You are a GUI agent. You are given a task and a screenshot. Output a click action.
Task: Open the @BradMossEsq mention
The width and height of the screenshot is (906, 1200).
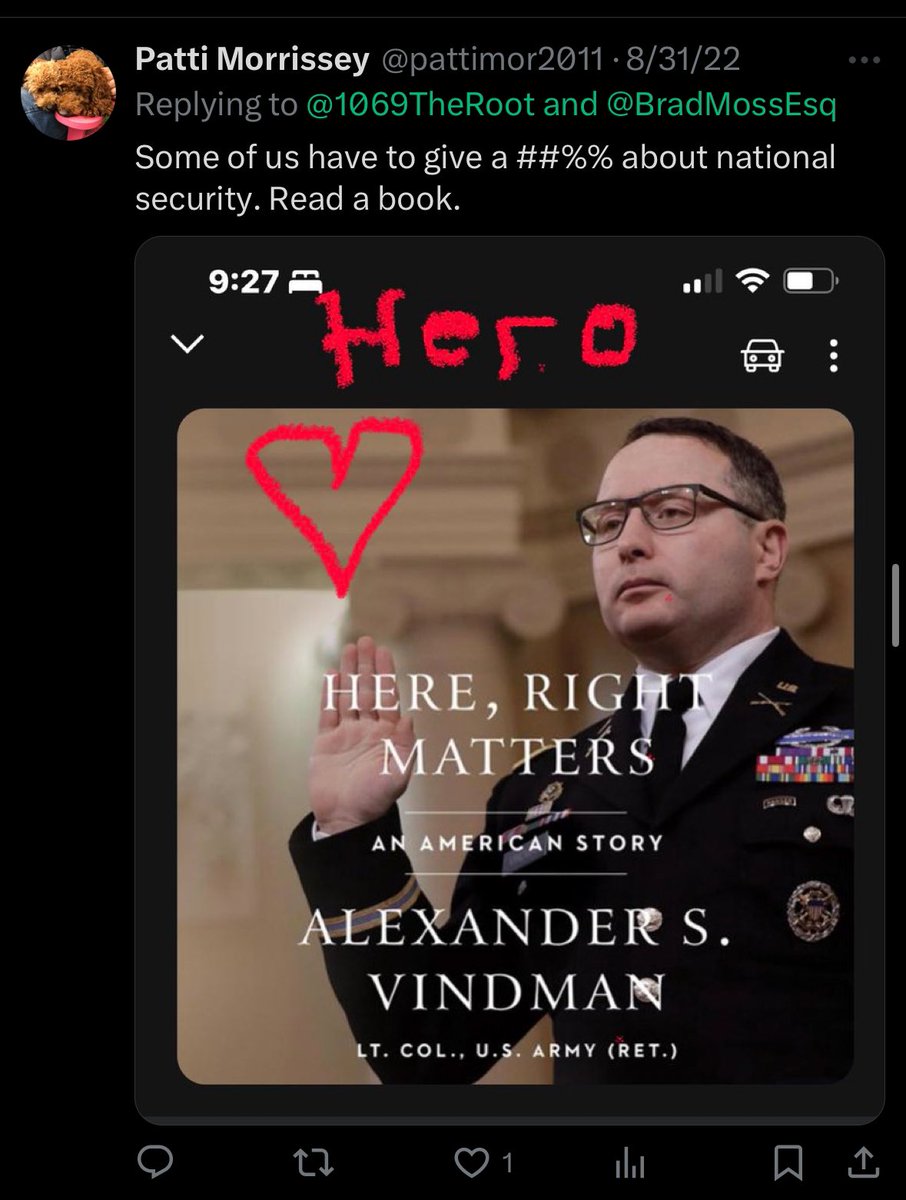[720, 104]
